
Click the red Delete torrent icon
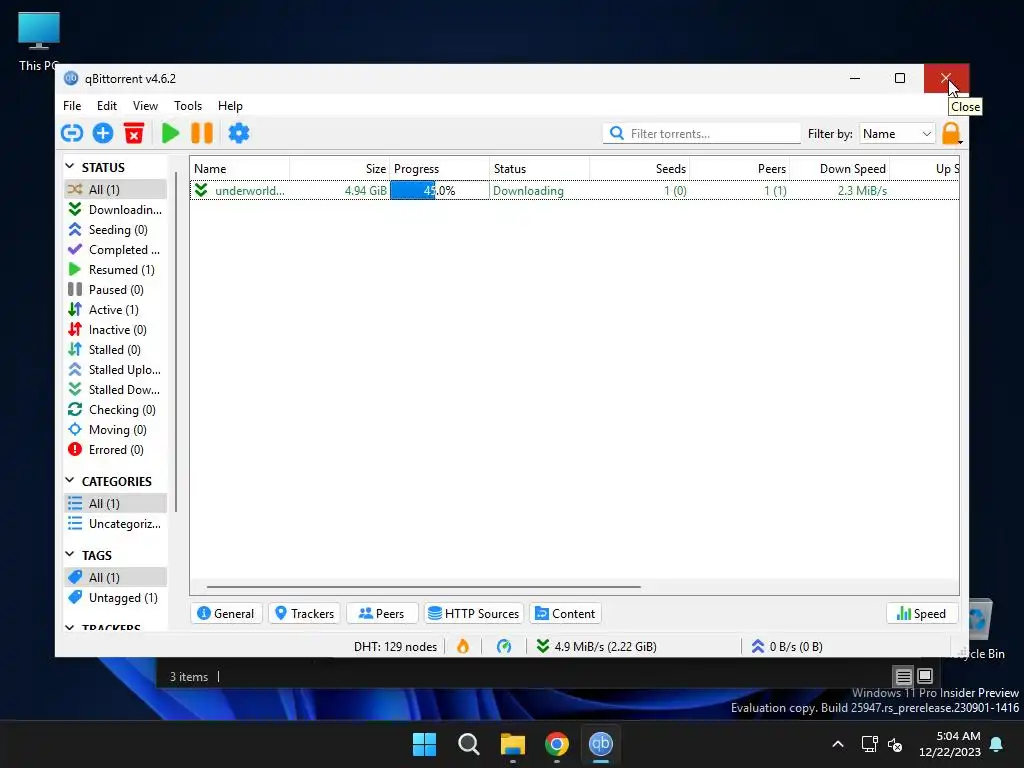click(134, 133)
